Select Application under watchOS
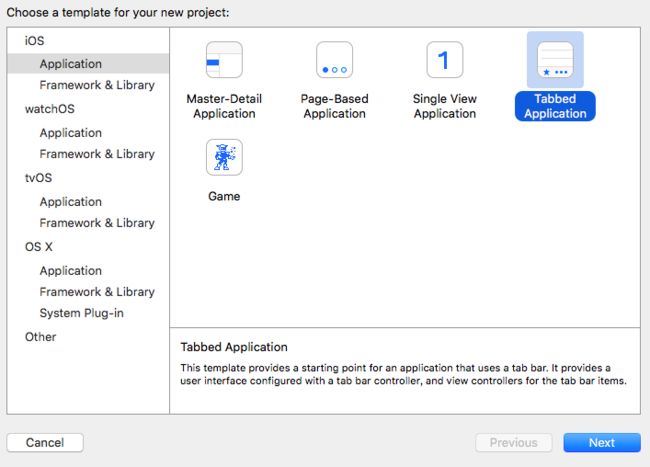This screenshot has width=650, height=467. [70, 133]
